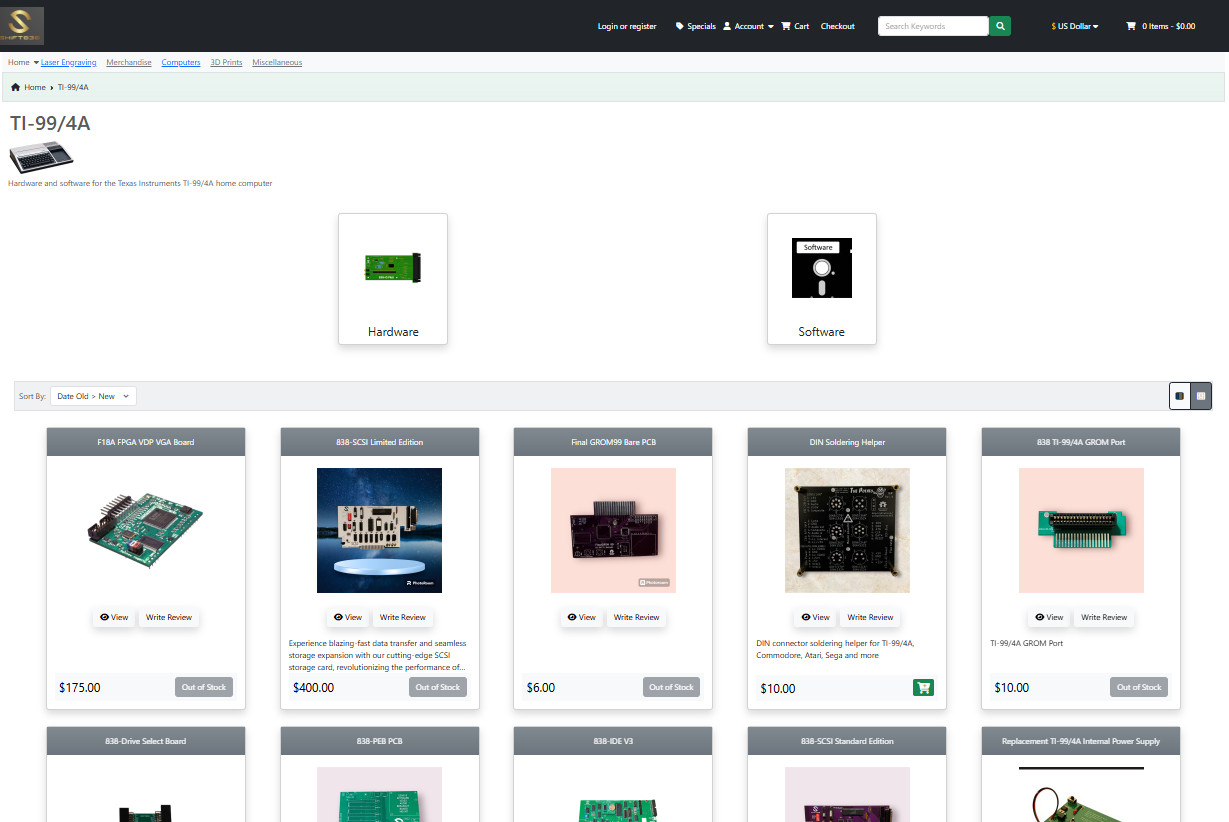
Task: Select the 3D Prints menu item
Action: tap(226, 62)
